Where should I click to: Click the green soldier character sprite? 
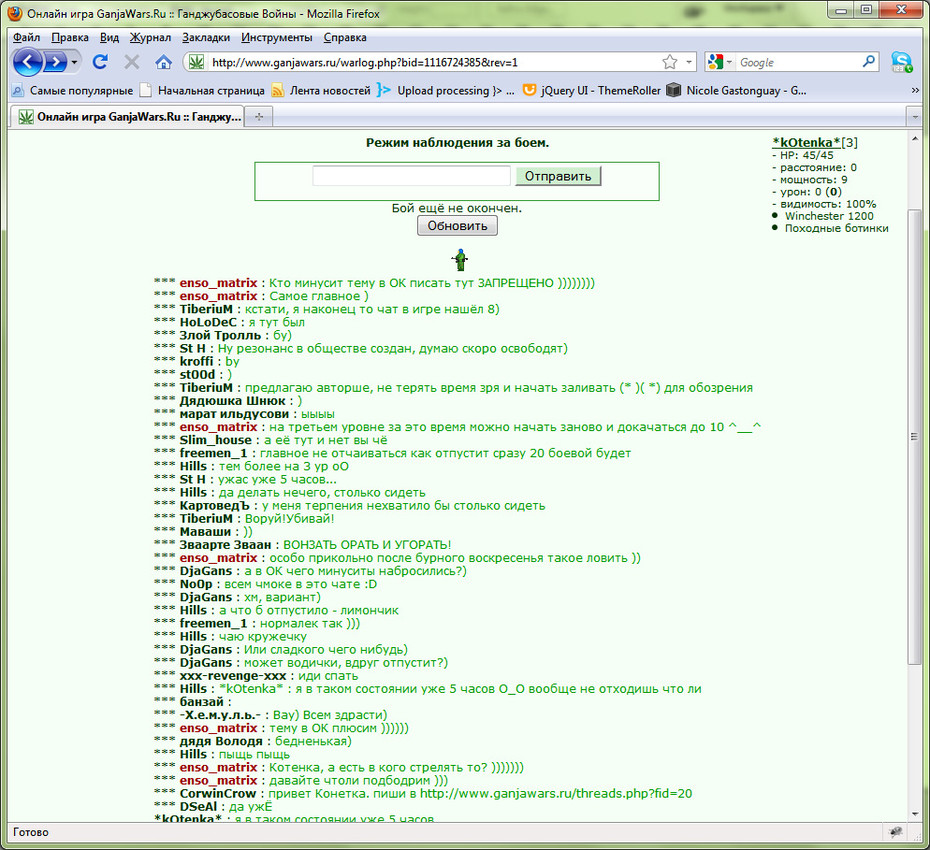[460, 259]
